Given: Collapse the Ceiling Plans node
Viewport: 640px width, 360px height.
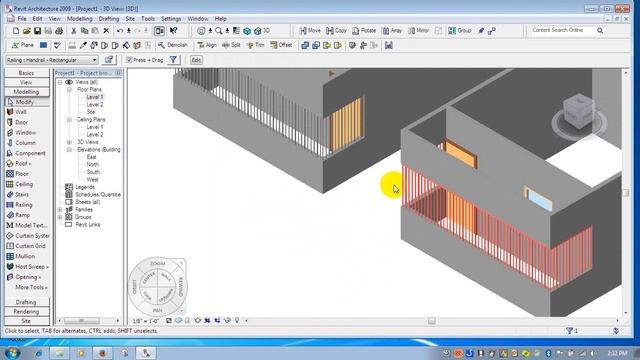Looking at the screenshot, I should (x=69, y=120).
